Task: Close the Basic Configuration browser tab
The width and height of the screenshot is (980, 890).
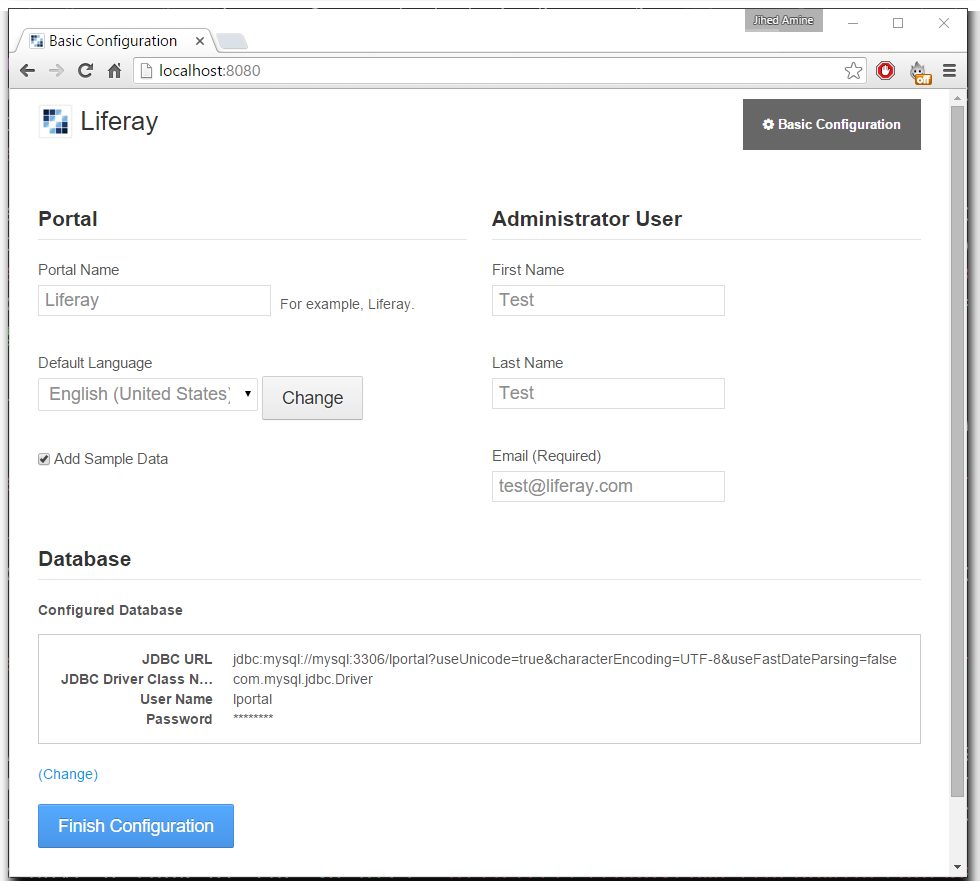Action: coord(200,41)
